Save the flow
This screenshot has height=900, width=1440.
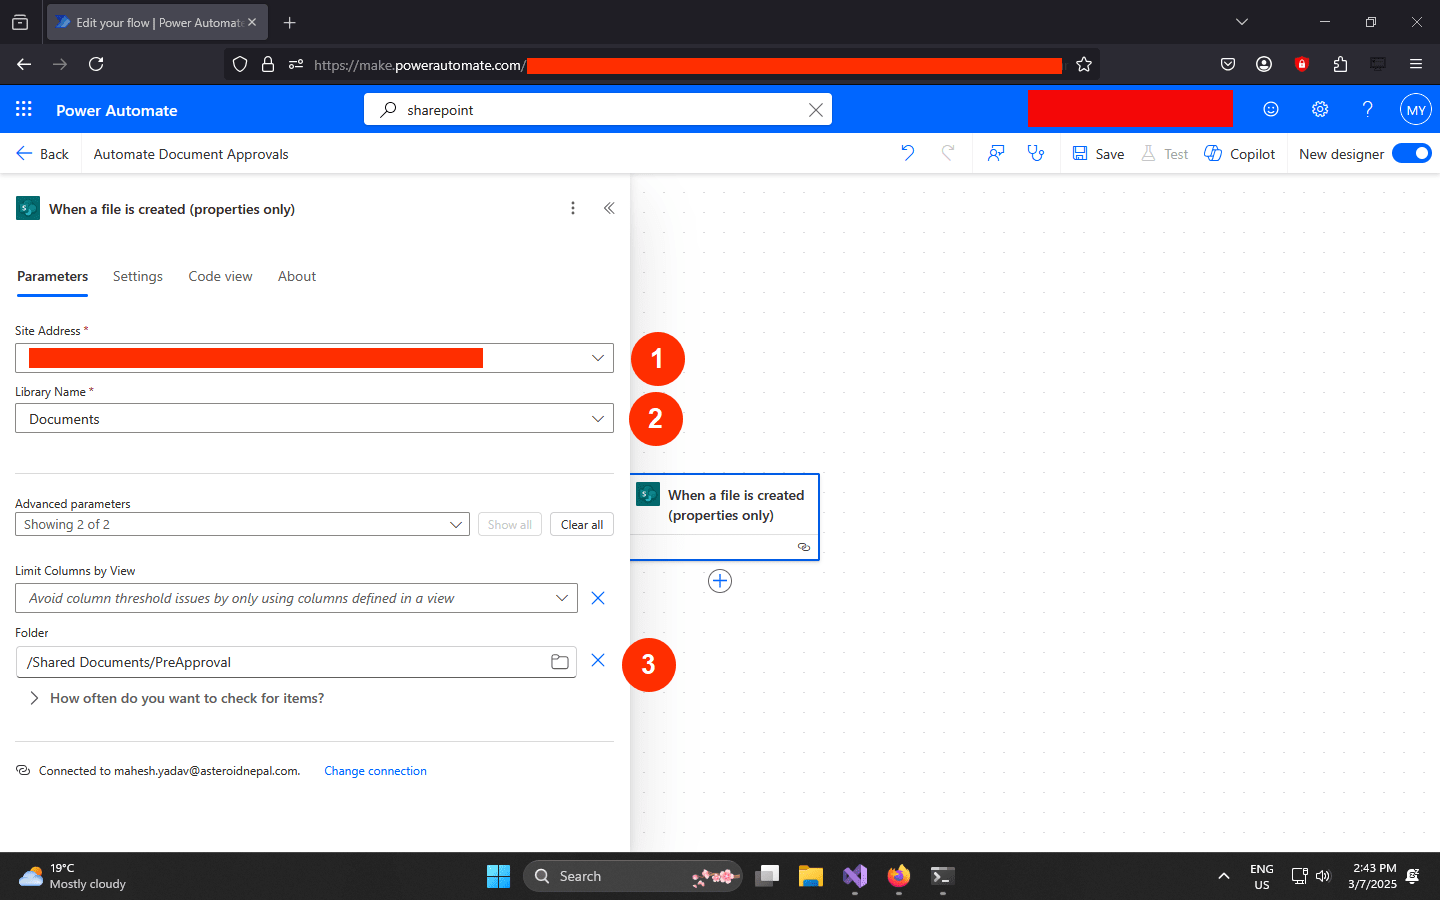(x=1098, y=154)
